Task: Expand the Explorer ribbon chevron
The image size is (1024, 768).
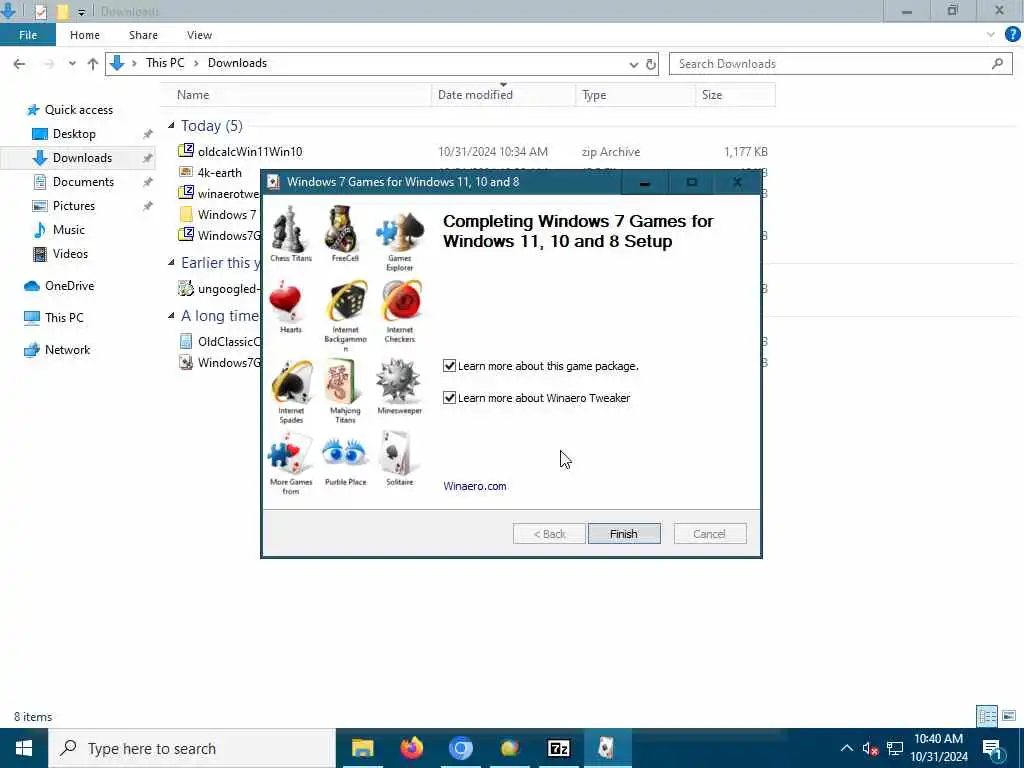Action: [991, 35]
